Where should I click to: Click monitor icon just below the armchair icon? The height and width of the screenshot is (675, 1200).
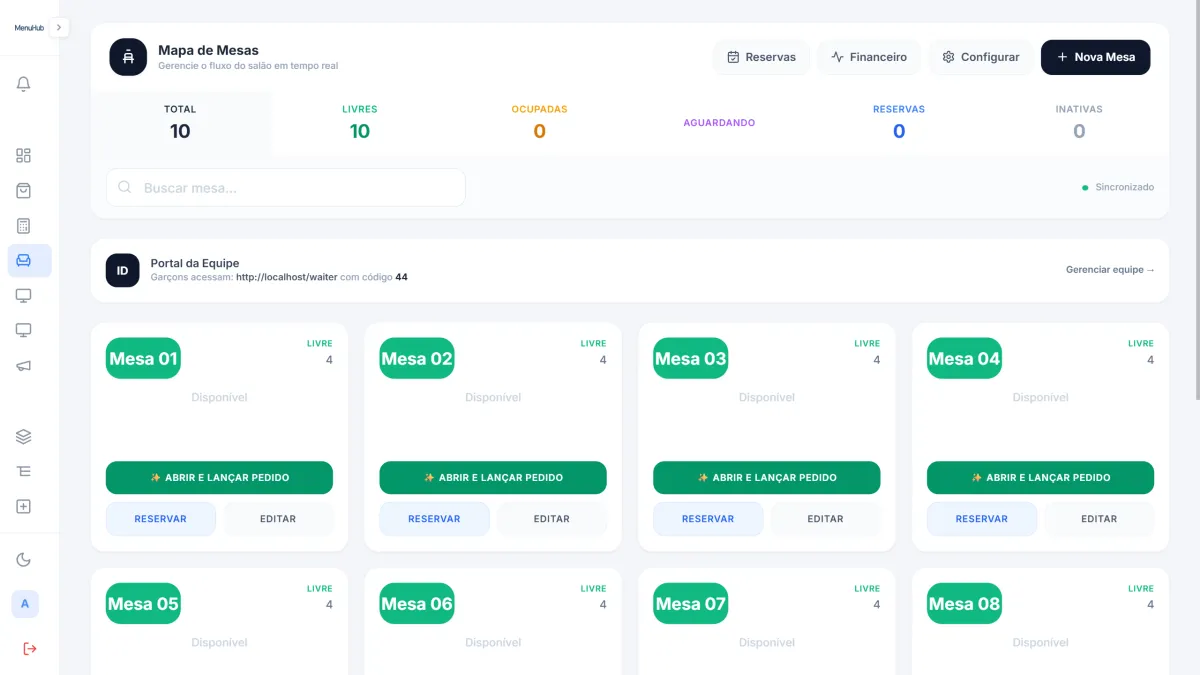tap(24, 295)
